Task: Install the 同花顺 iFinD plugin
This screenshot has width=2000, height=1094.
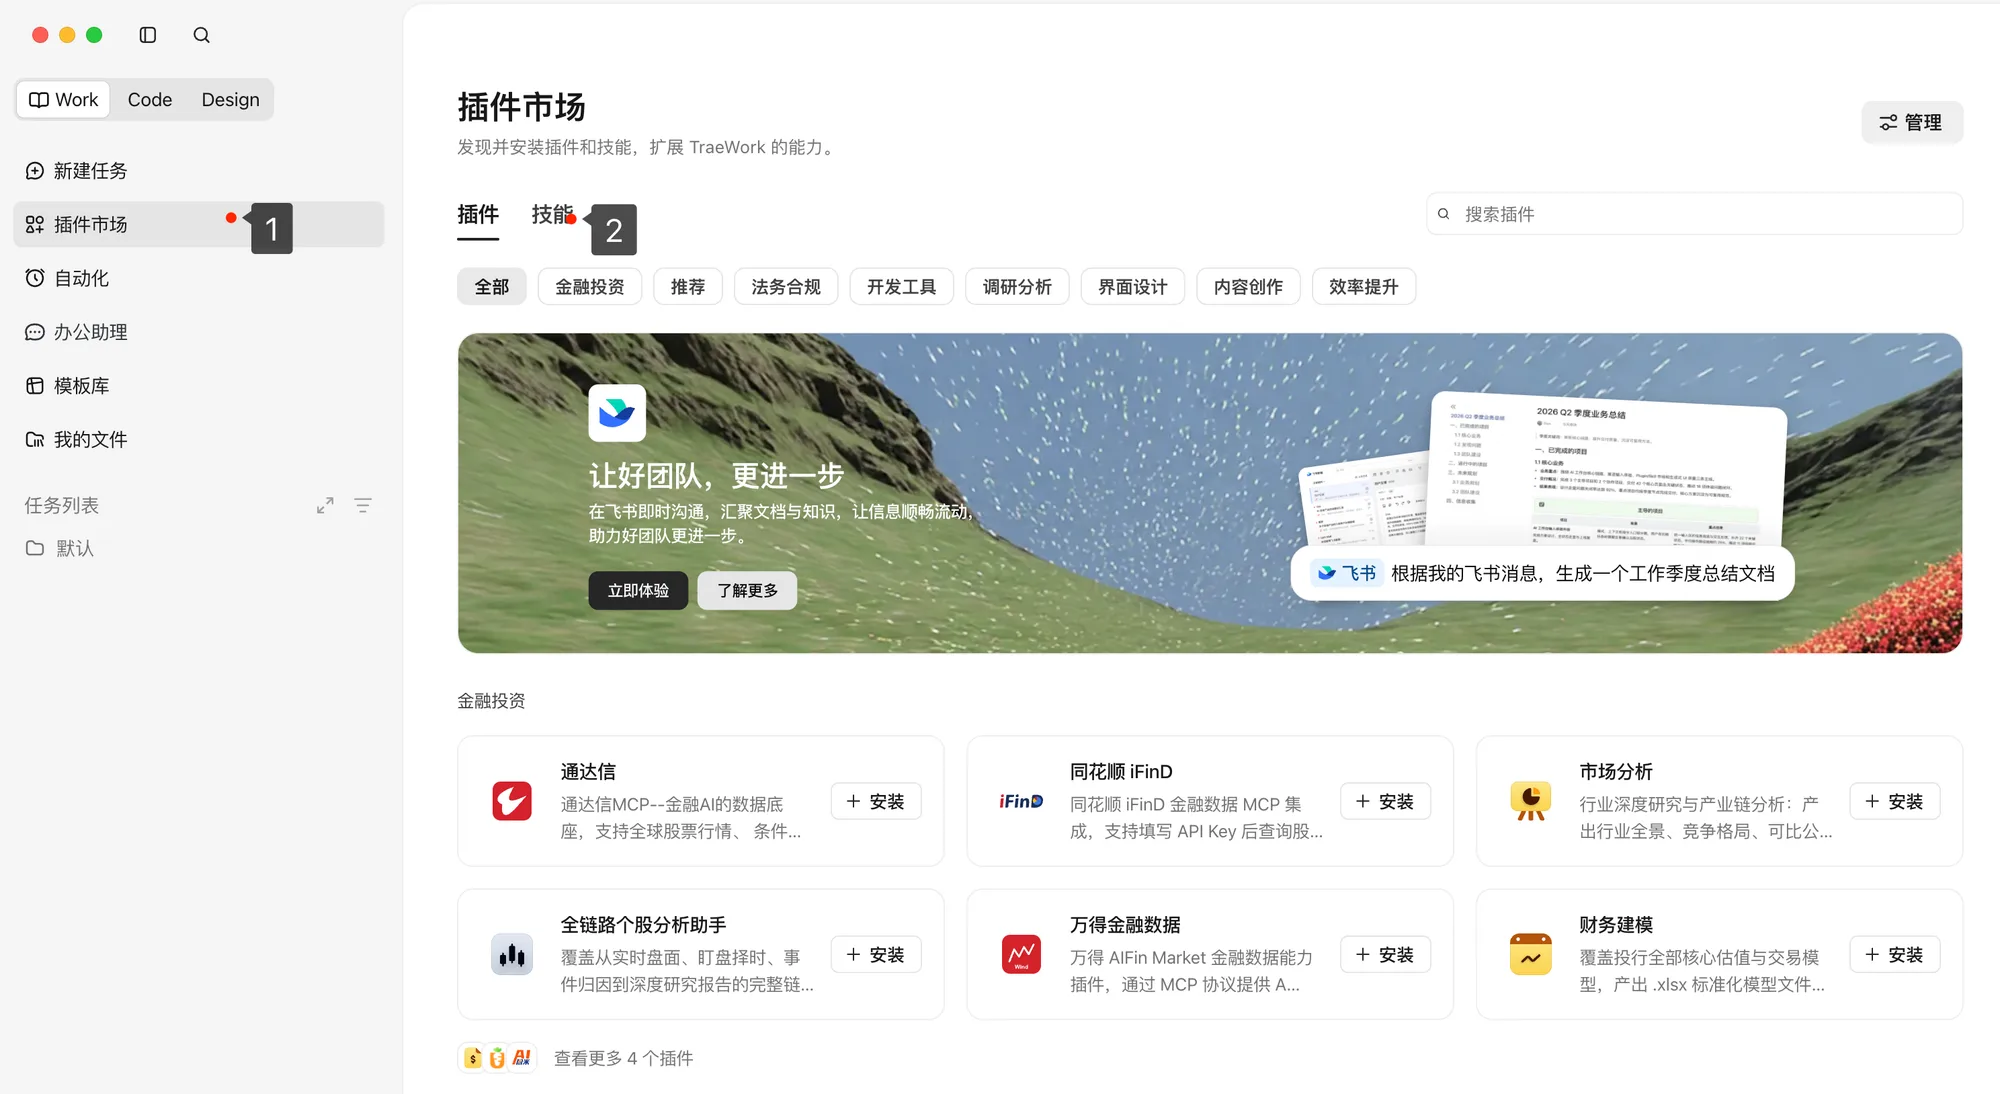Action: [x=1385, y=801]
